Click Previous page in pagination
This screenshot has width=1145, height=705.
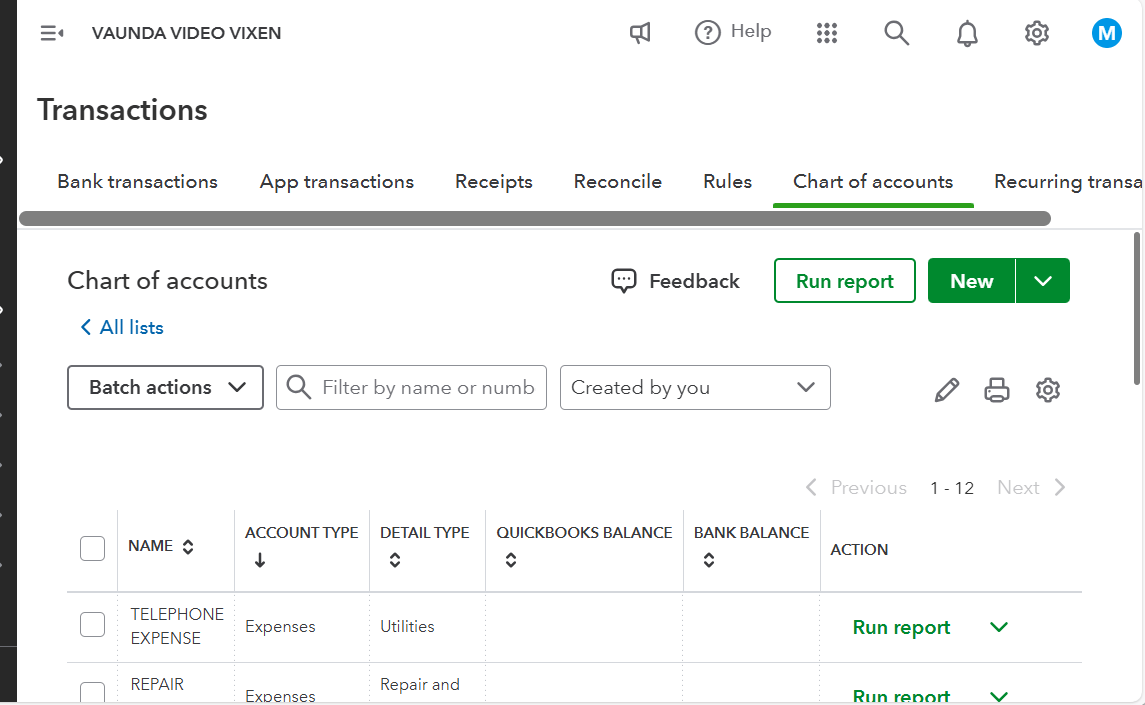click(856, 487)
